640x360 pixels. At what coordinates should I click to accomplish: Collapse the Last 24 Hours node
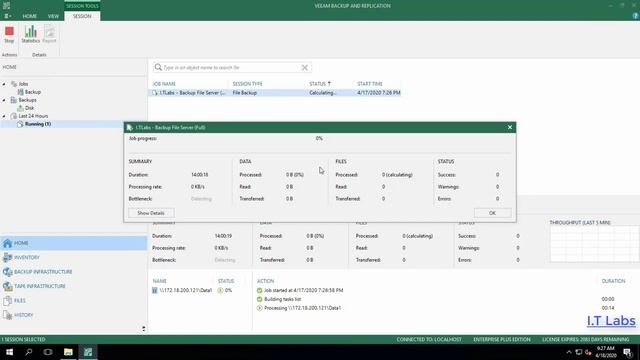pos(4,116)
